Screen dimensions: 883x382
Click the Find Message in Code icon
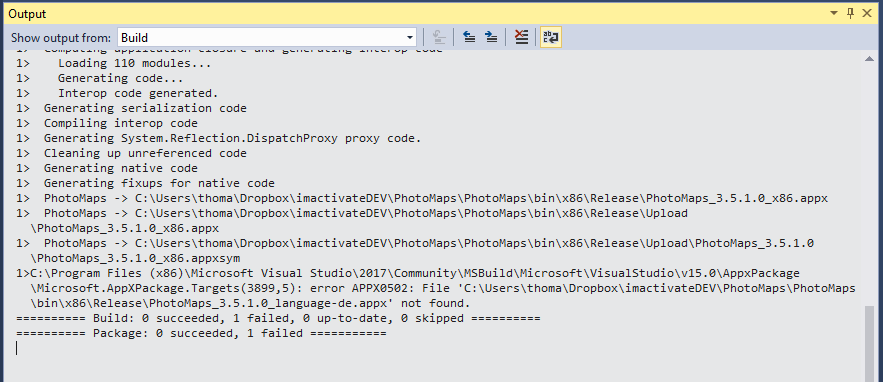pyautogui.click(x=439, y=38)
